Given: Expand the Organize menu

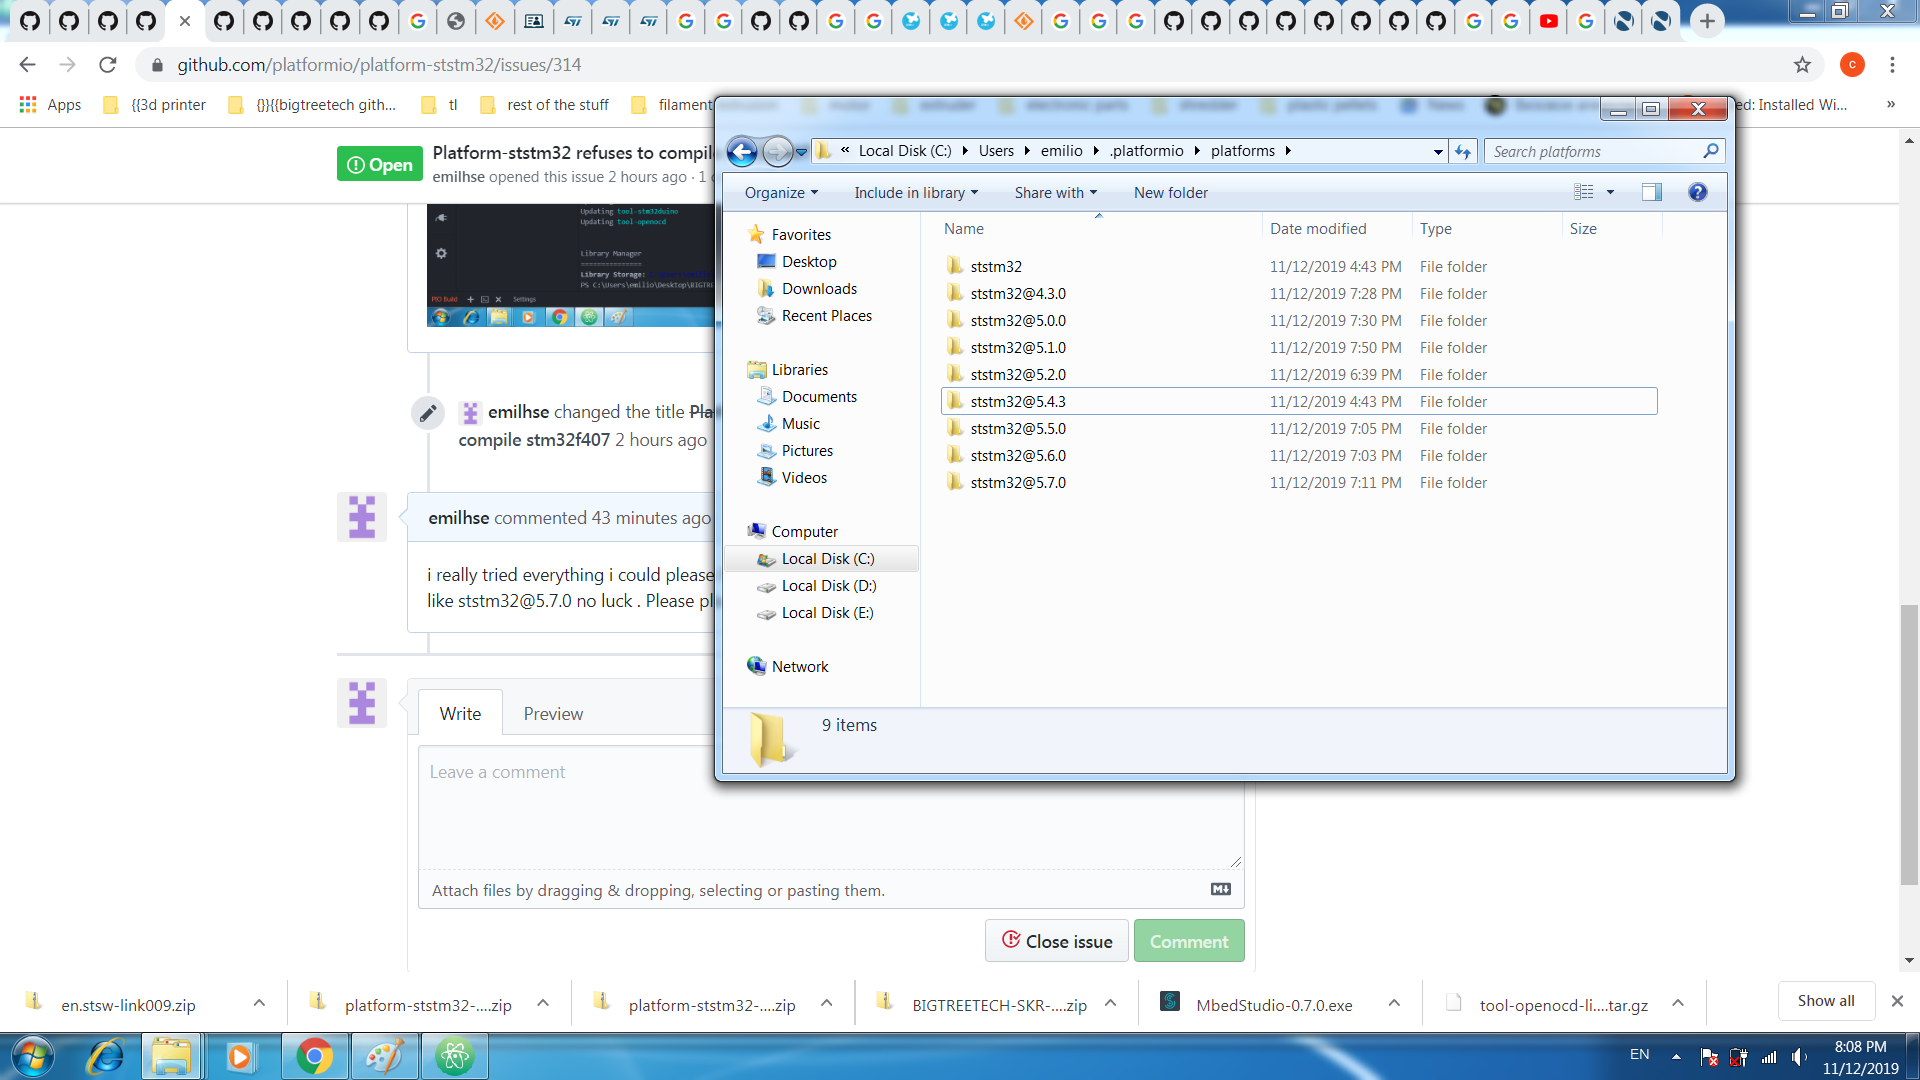Looking at the screenshot, I should pos(781,192).
